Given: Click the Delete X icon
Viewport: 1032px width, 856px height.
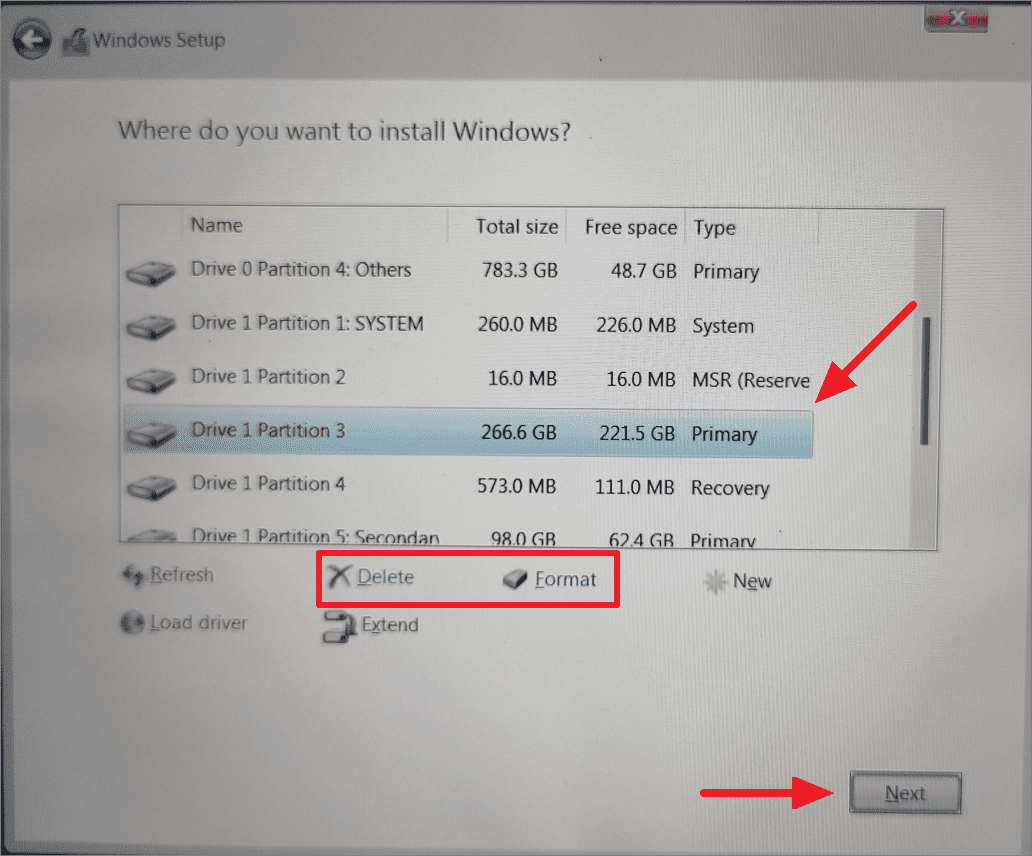Looking at the screenshot, I should [x=340, y=577].
